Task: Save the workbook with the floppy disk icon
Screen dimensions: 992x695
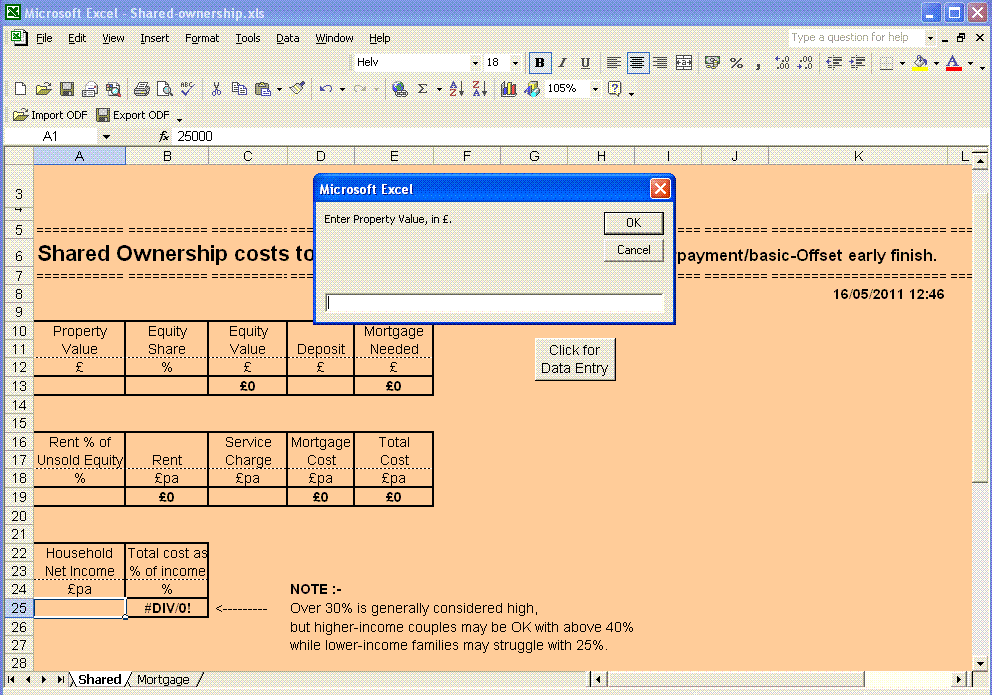Action: pos(66,89)
